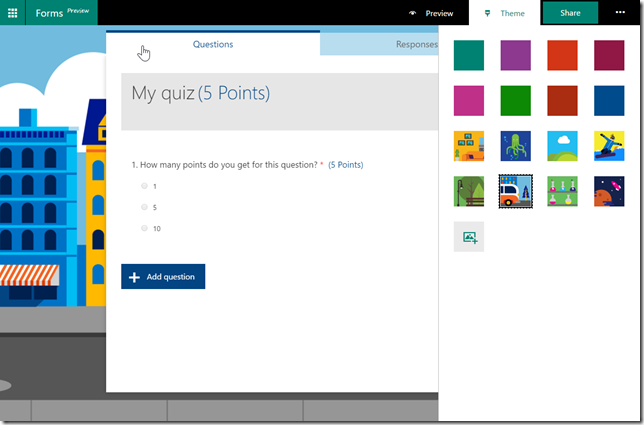The image size is (644, 425).
Task: Choose the space rocket planet theme image
Action: 609,191
